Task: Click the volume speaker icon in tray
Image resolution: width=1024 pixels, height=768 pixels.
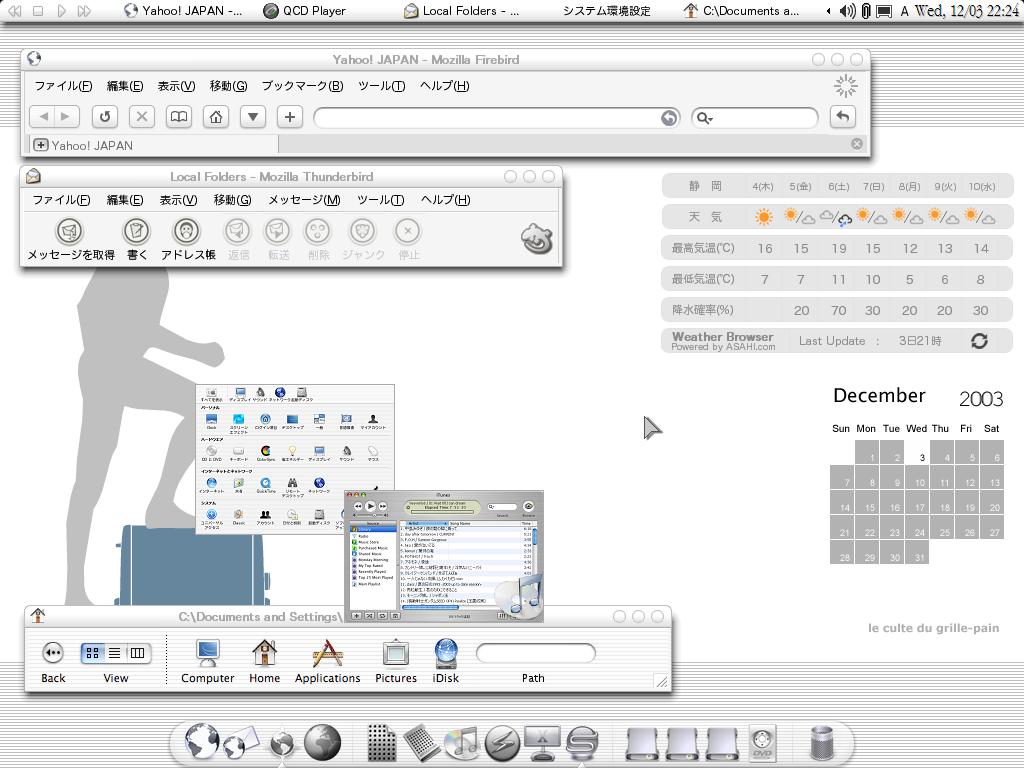Action: [847, 10]
